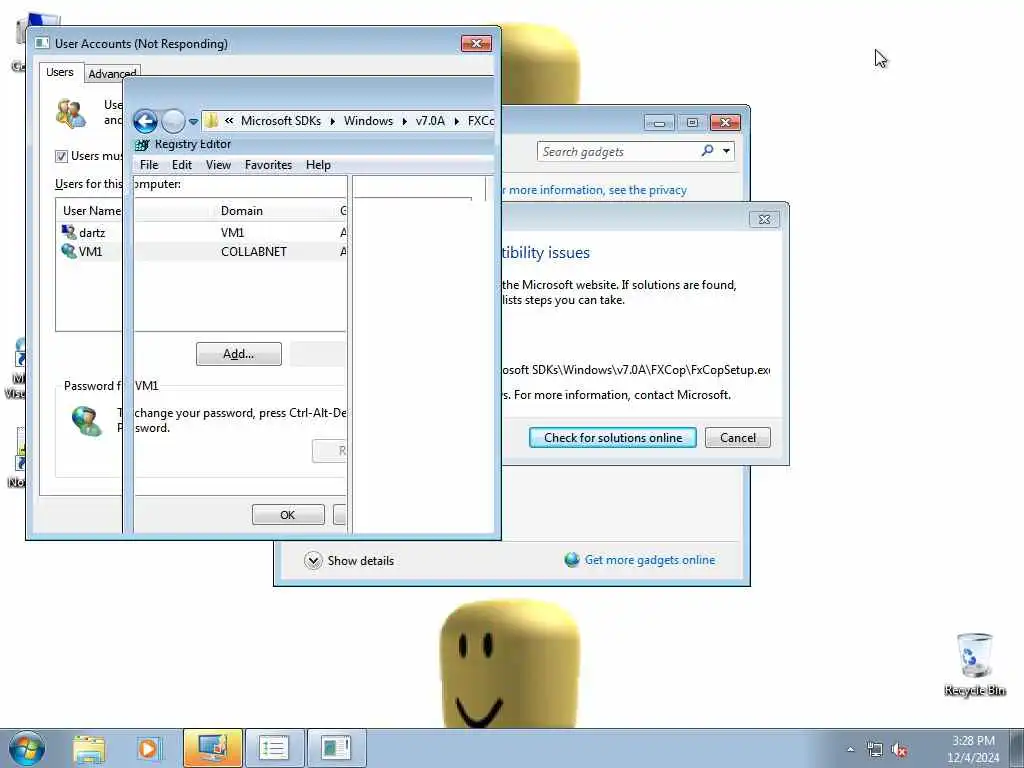The height and width of the screenshot is (768, 1024).
Task: Click the User Name column header
Action: pyautogui.click(x=91, y=211)
